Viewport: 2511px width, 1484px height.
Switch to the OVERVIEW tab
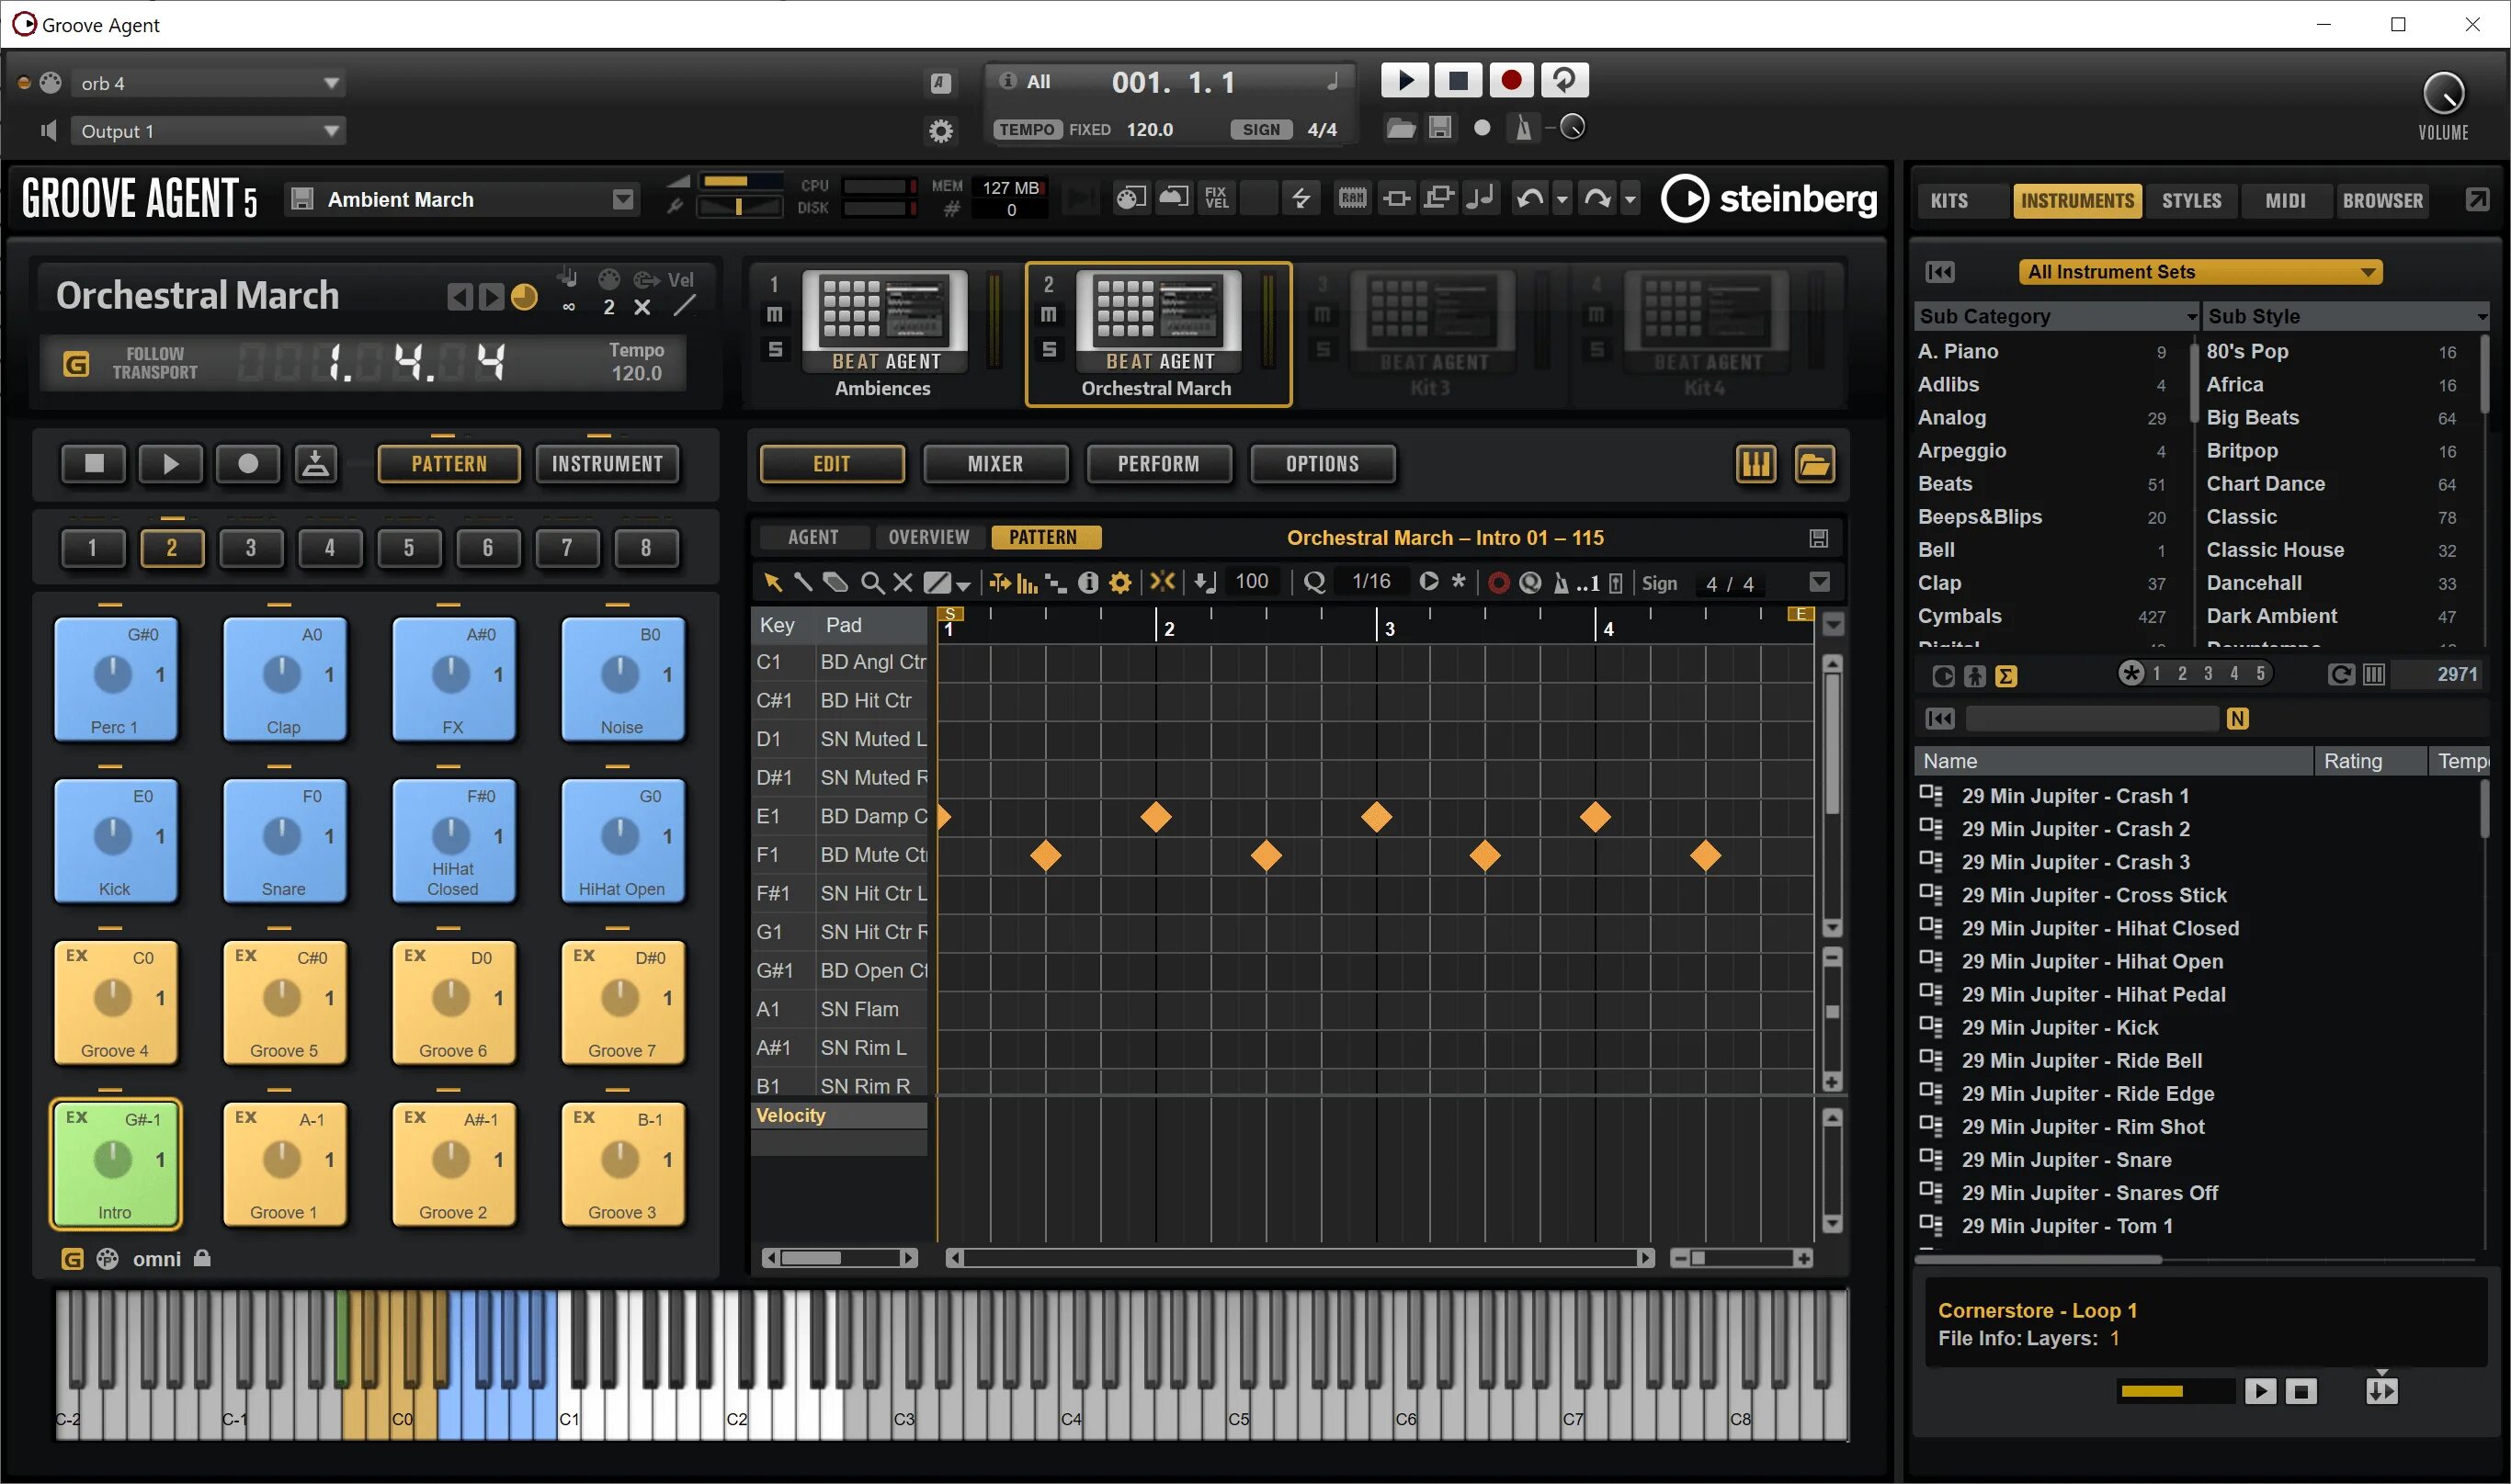pos(928,538)
